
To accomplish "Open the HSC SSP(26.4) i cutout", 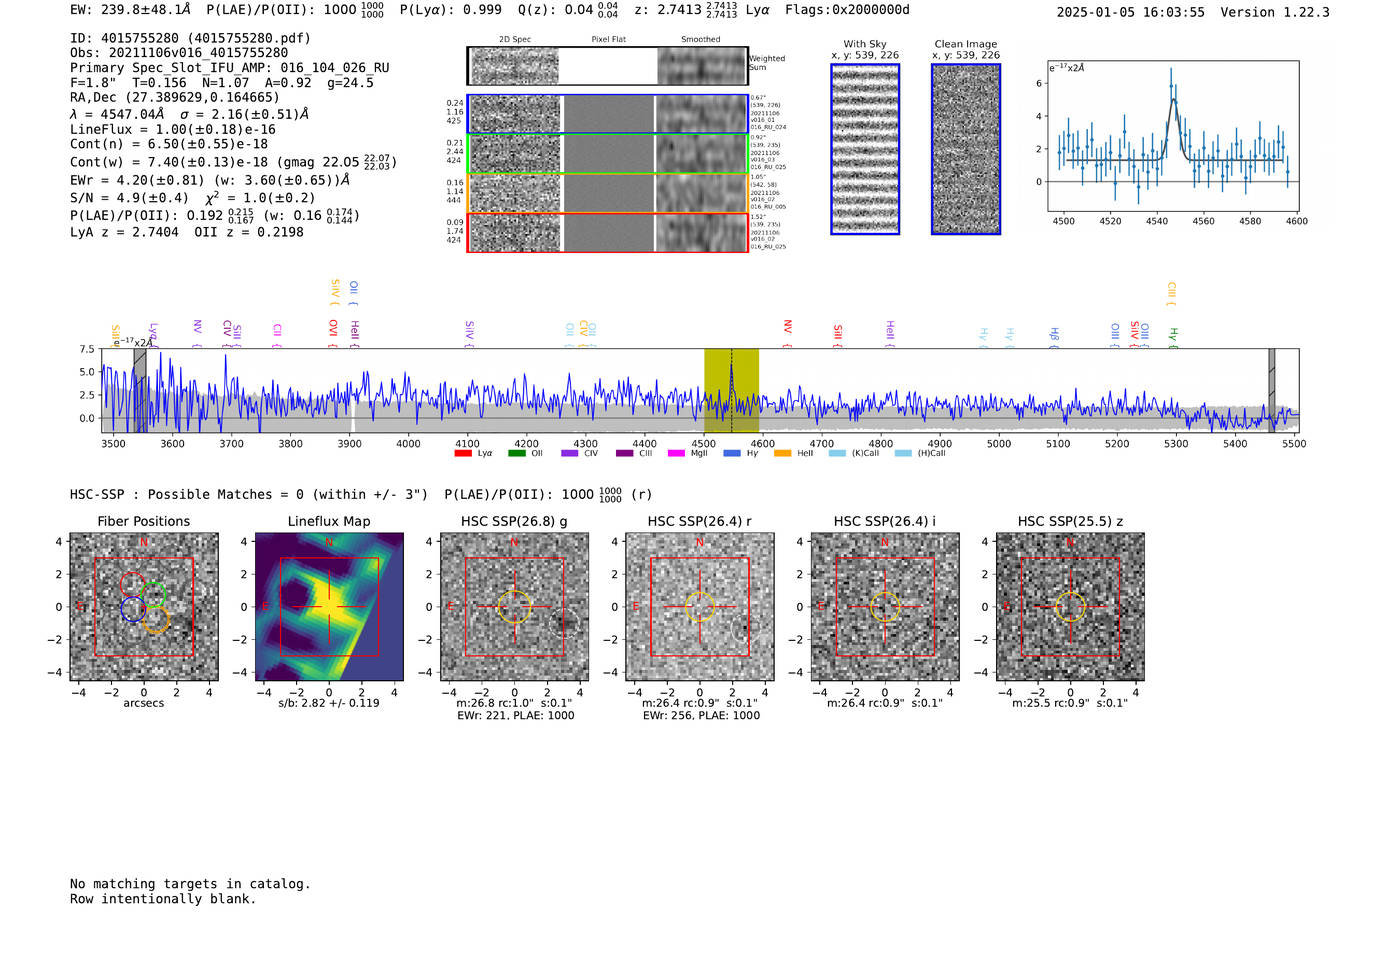I will 885,607.
